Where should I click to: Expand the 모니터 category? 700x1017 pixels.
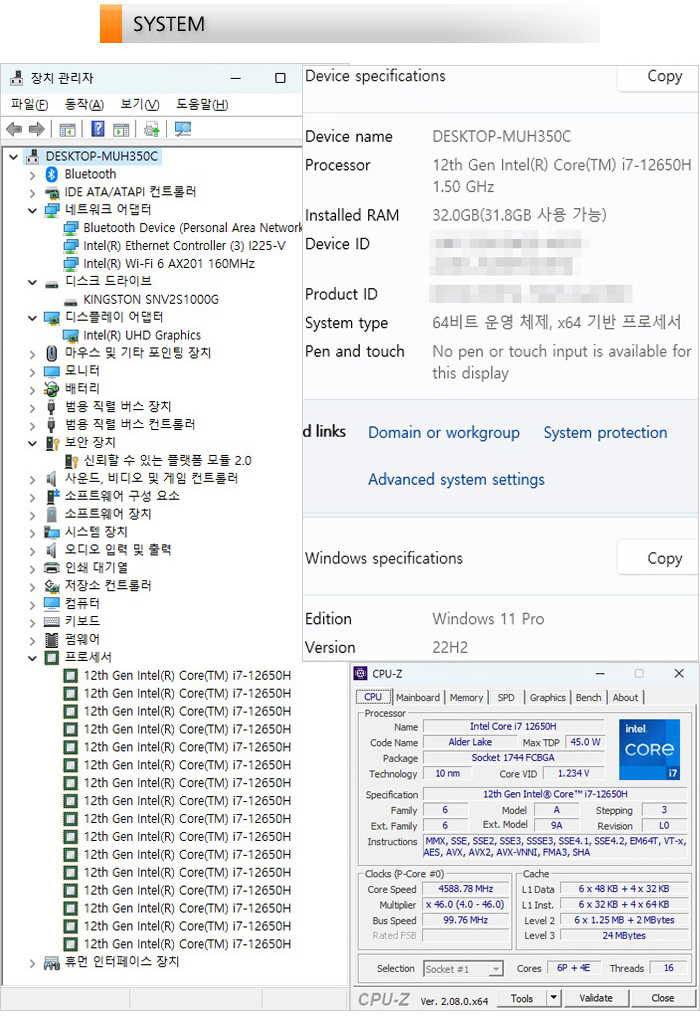pos(32,372)
